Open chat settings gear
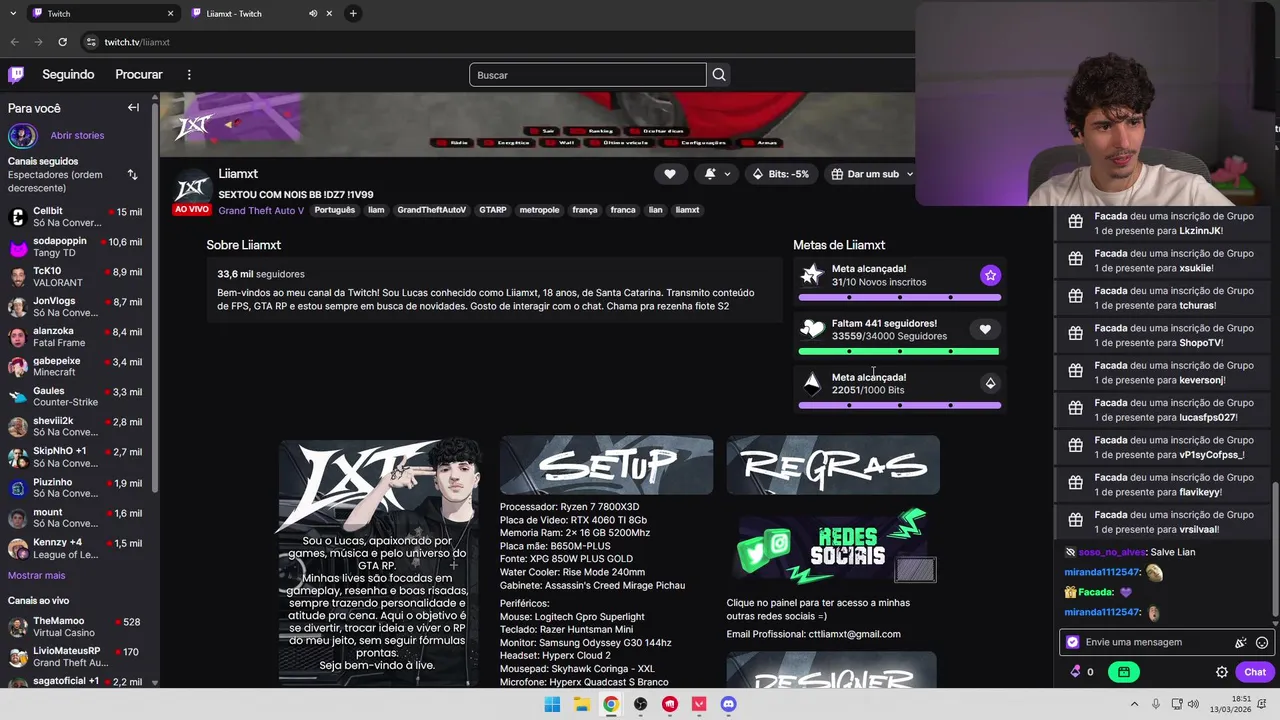1280x720 pixels. (1222, 672)
